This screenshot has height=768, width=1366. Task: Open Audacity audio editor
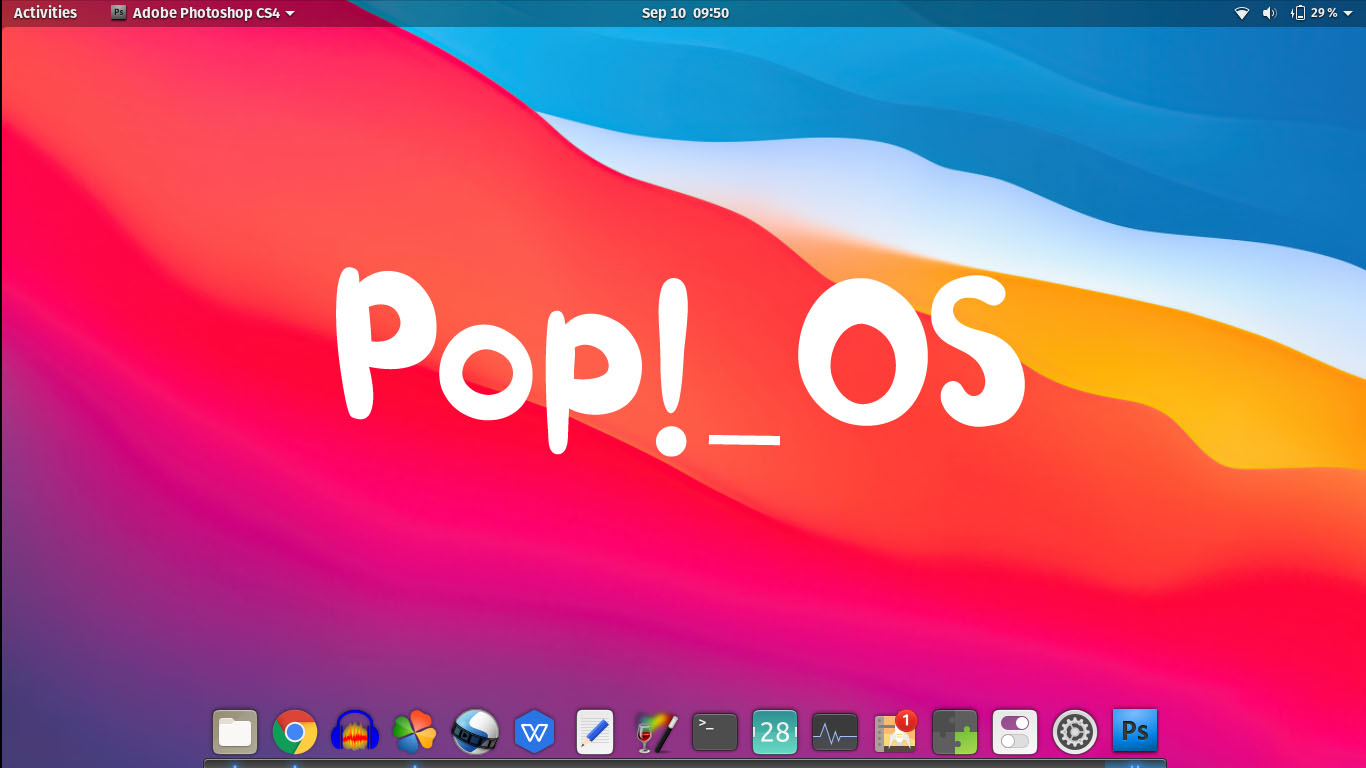355,731
